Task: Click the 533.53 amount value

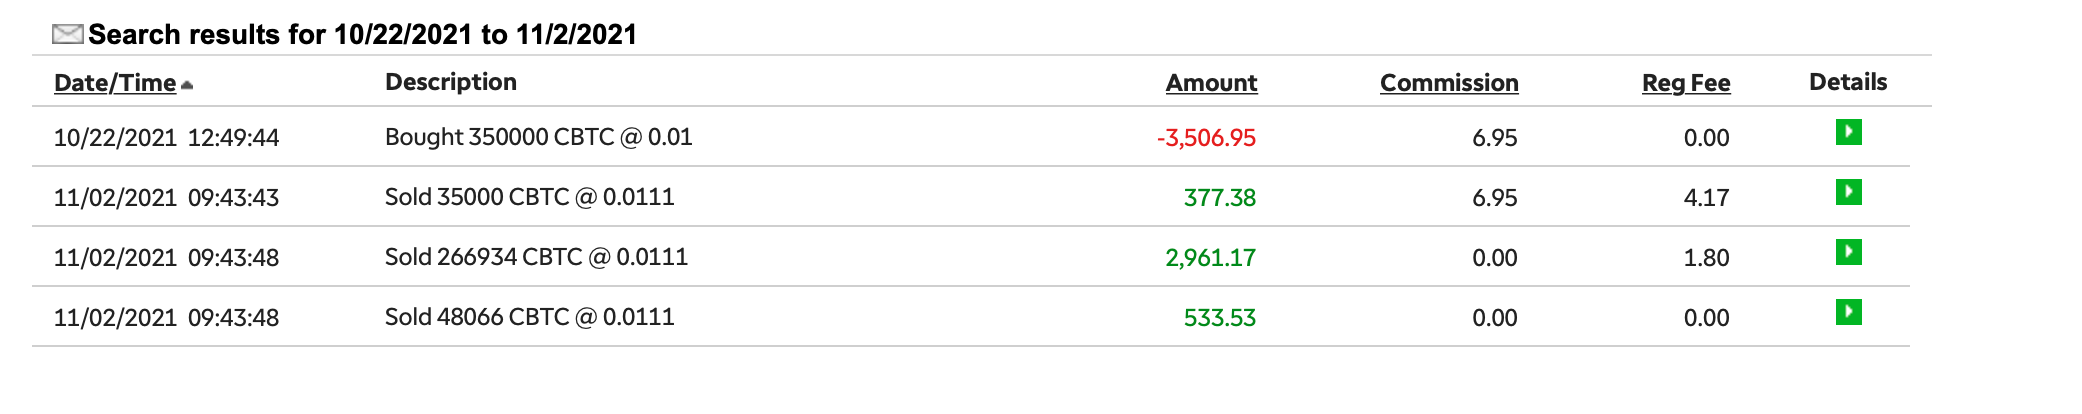Action: [x=1219, y=318]
